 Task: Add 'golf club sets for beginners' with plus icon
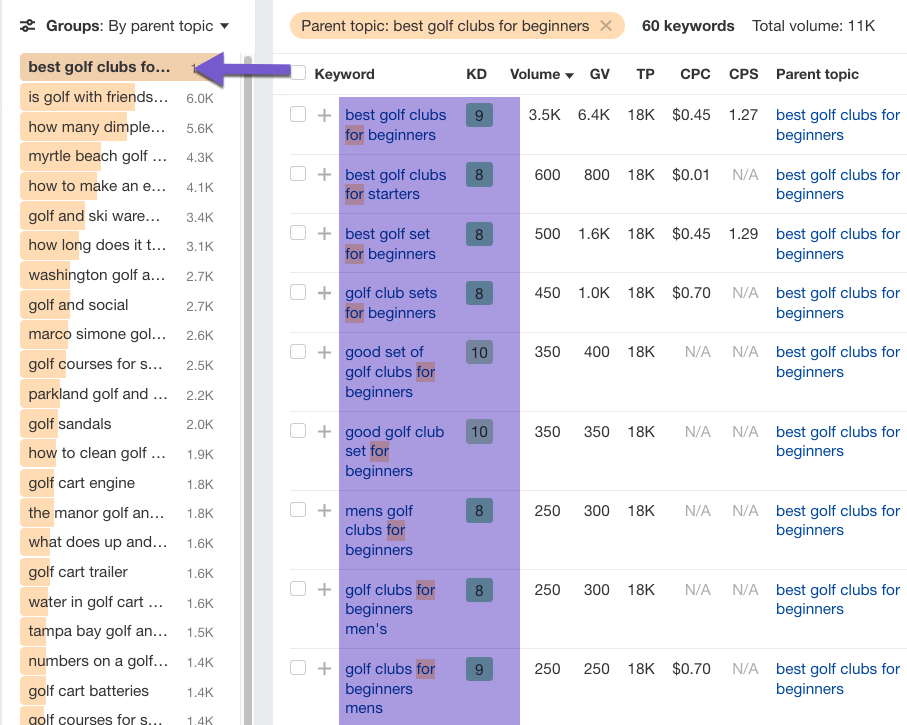[x=325, y=293]
